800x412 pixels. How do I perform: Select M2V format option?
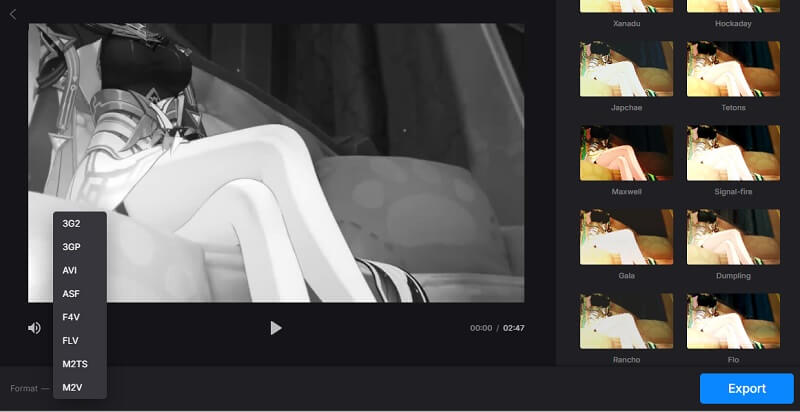(72, 387)
